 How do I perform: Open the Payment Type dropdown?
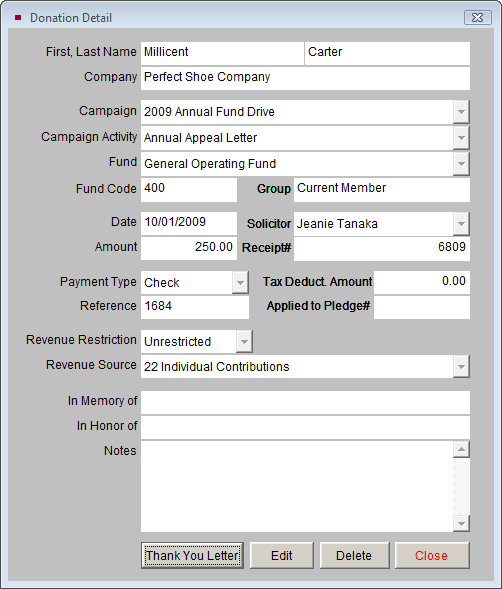240,282
